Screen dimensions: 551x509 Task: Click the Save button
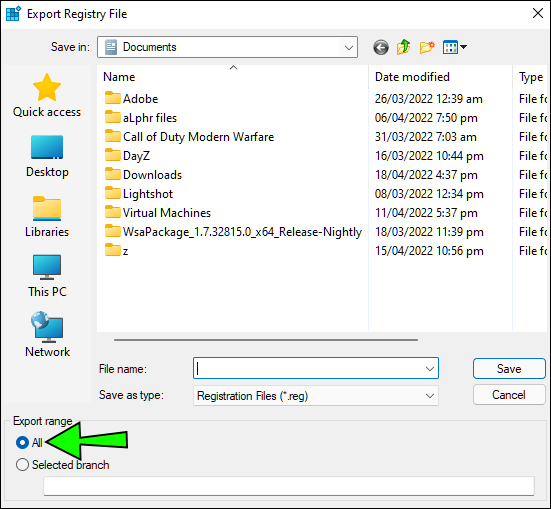coord(509,369)
